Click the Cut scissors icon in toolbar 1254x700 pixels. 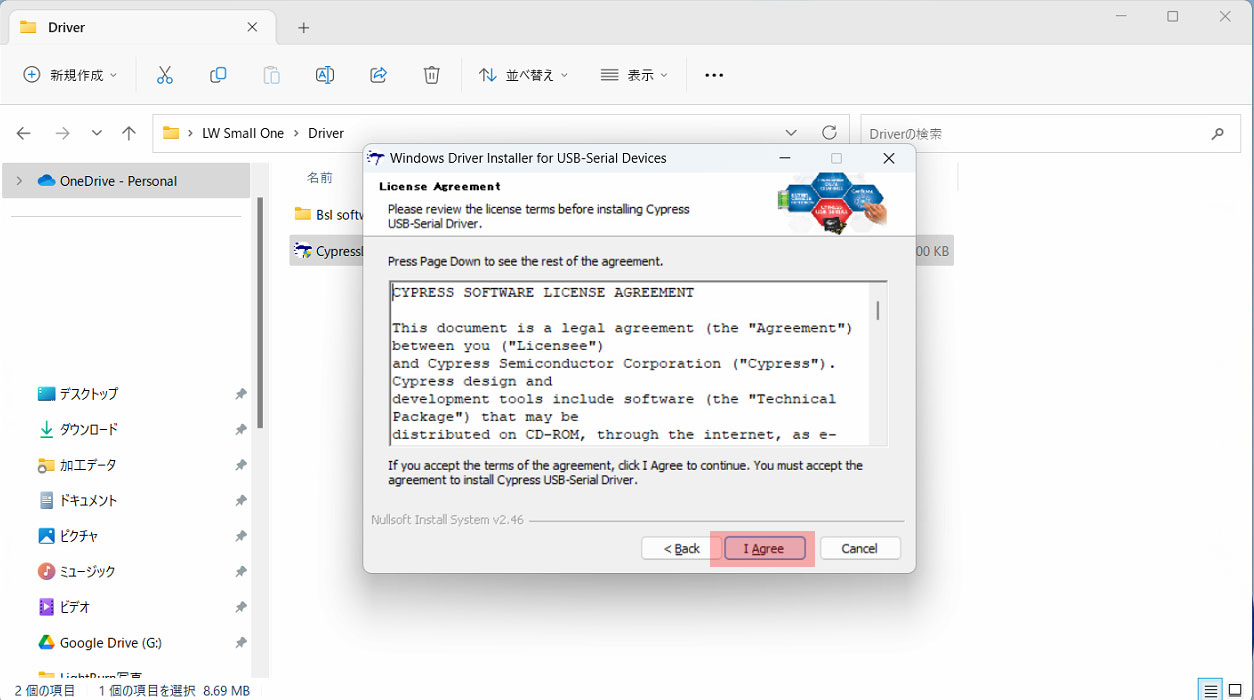(165, 75)
